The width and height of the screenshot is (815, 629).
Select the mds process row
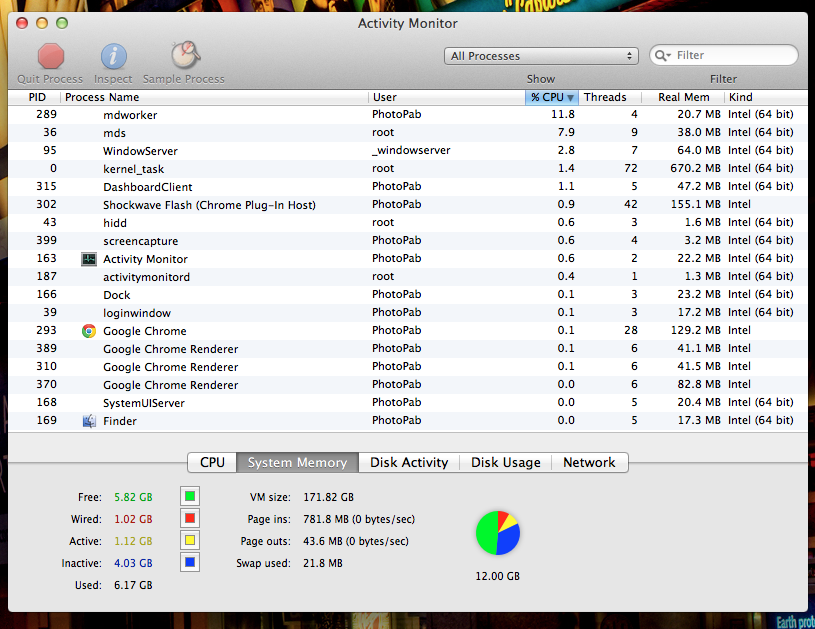[408, 133]
